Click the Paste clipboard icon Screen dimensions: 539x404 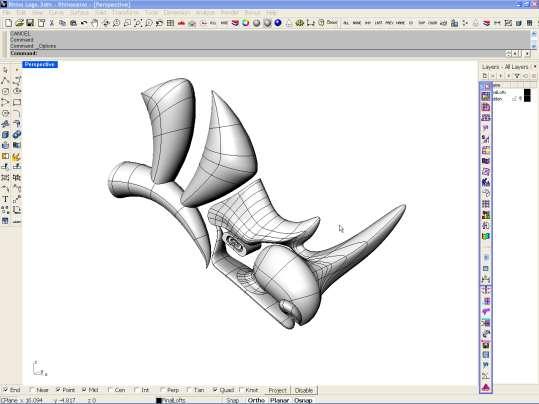point(73,23)
